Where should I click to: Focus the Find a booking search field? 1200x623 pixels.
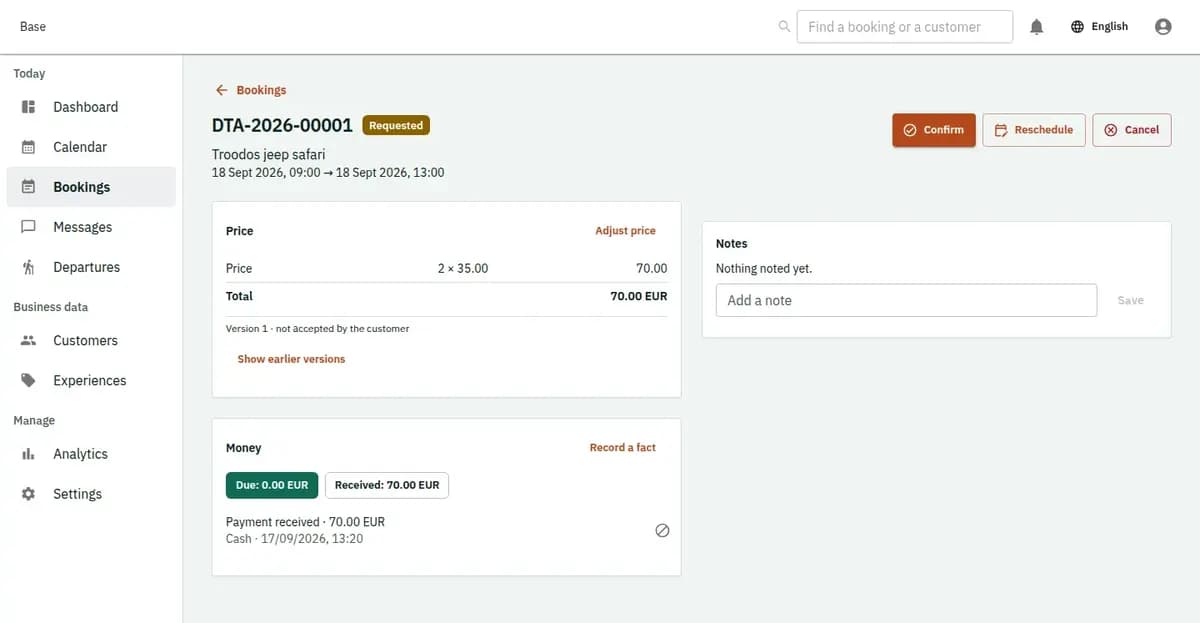point(905,27)
